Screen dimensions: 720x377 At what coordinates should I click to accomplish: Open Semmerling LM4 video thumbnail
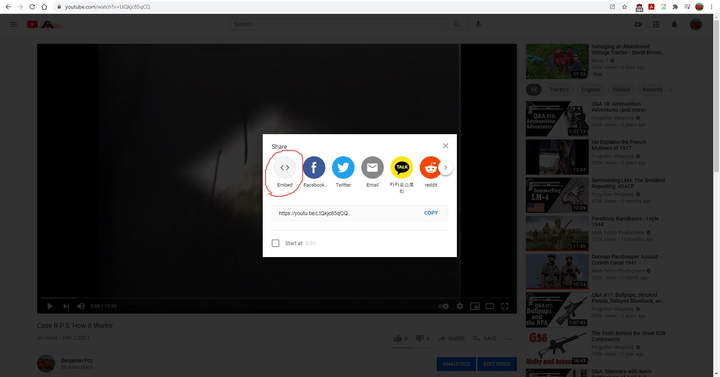(x=557, y=195)
